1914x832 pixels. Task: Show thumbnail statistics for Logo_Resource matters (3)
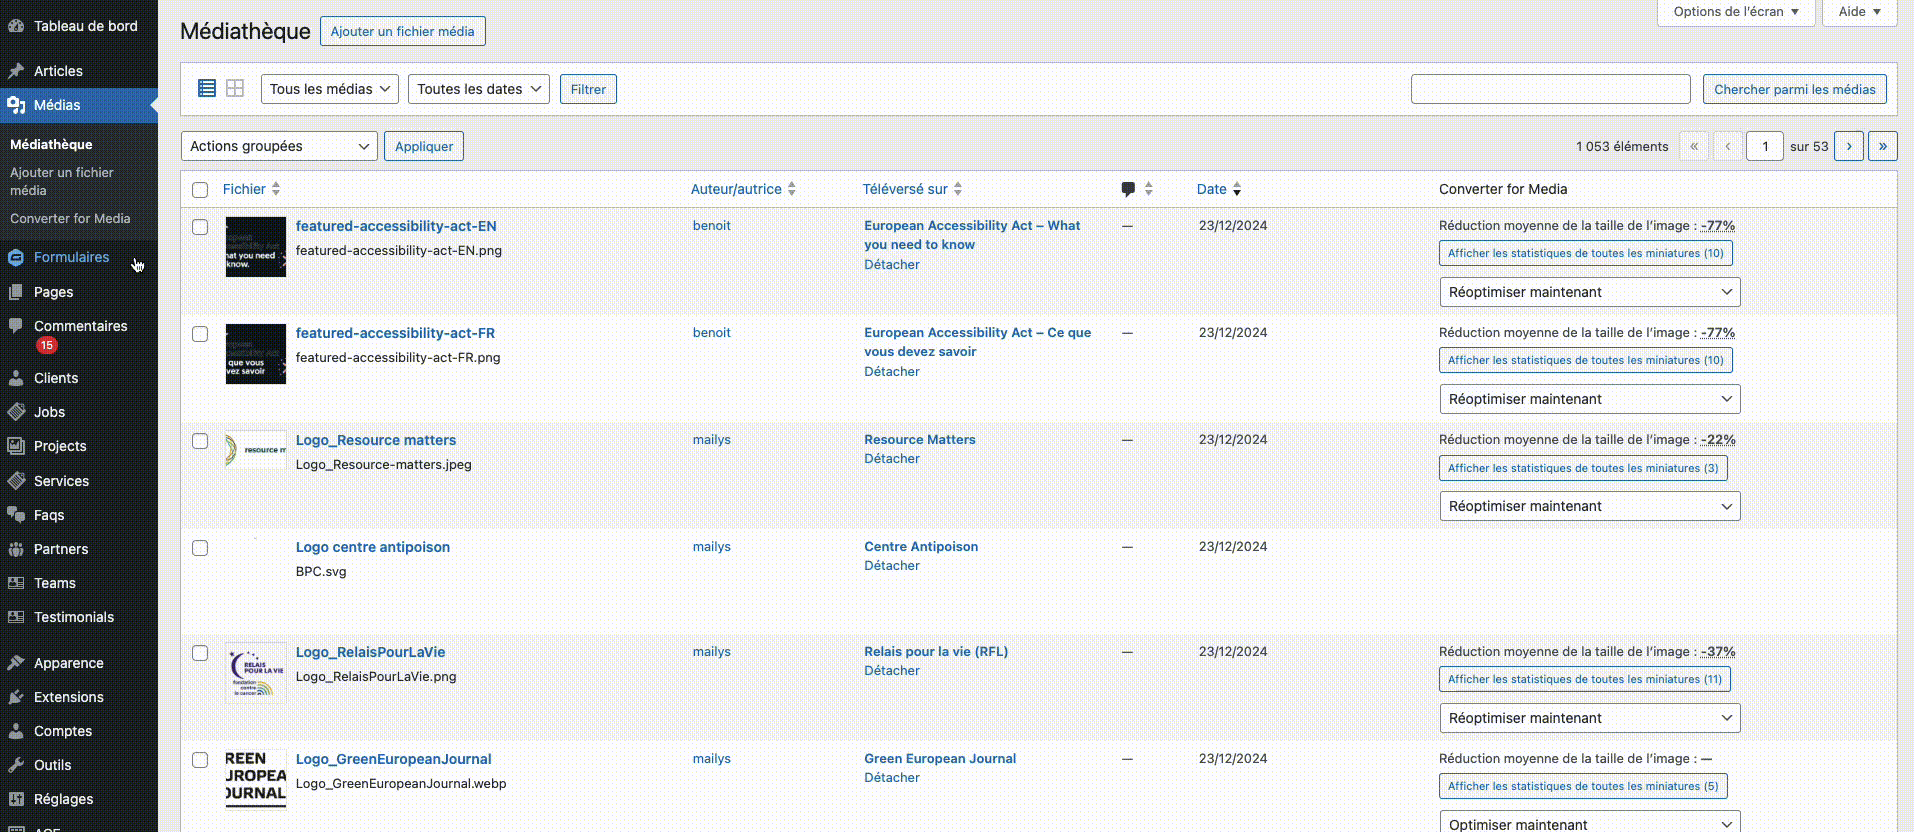(1583, 468)
